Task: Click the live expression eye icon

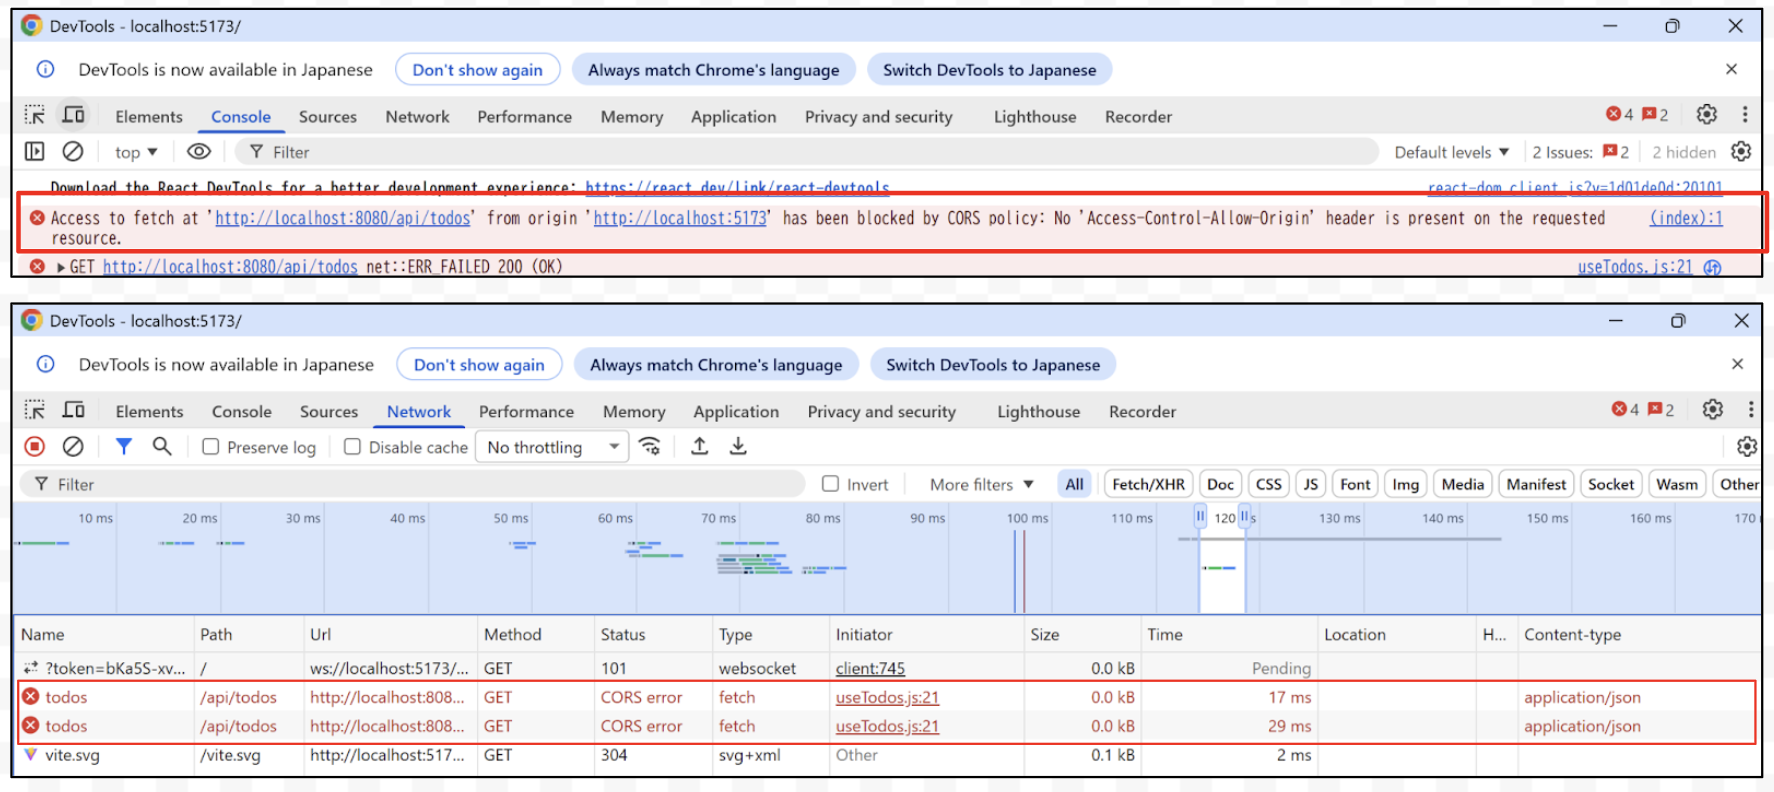Action: pyautogui.click(x=199, y=152)
